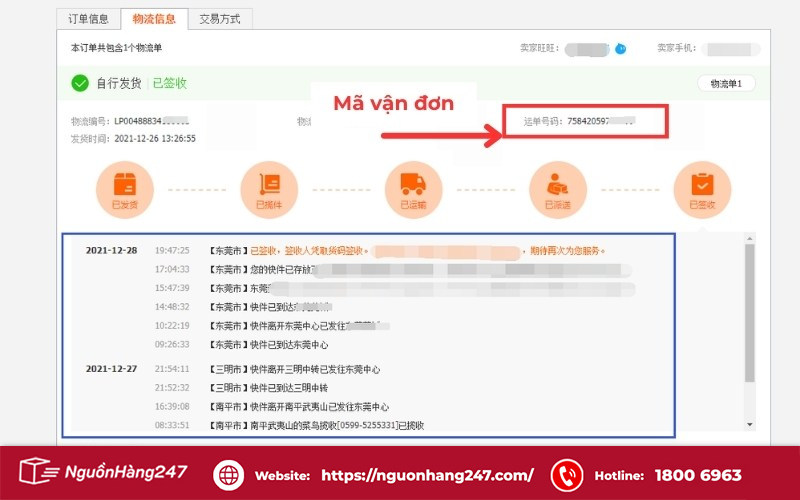Click the 卖家手机 label

click(677, 48)
